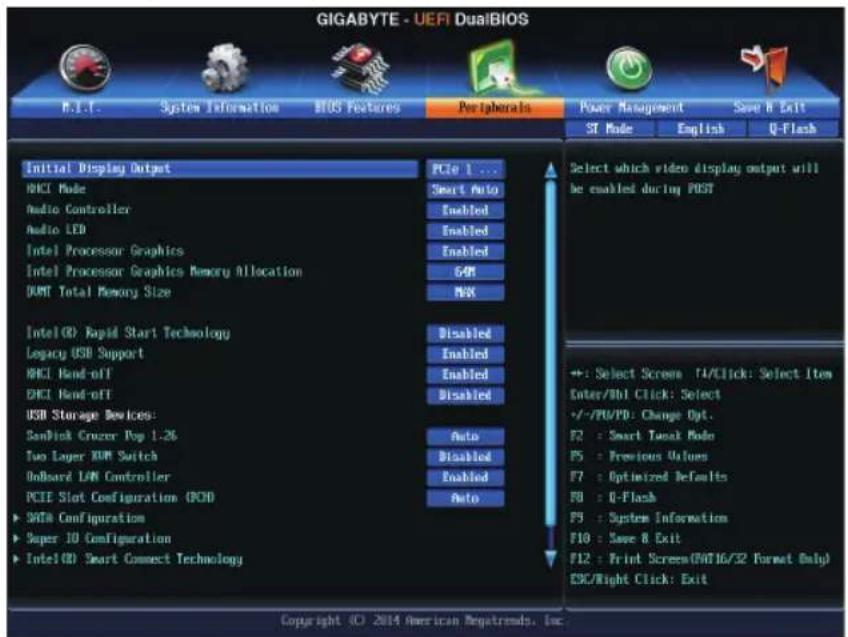
Task: Toggle the XHCI Hand-off Enabled value
Action: pos(465,375)
